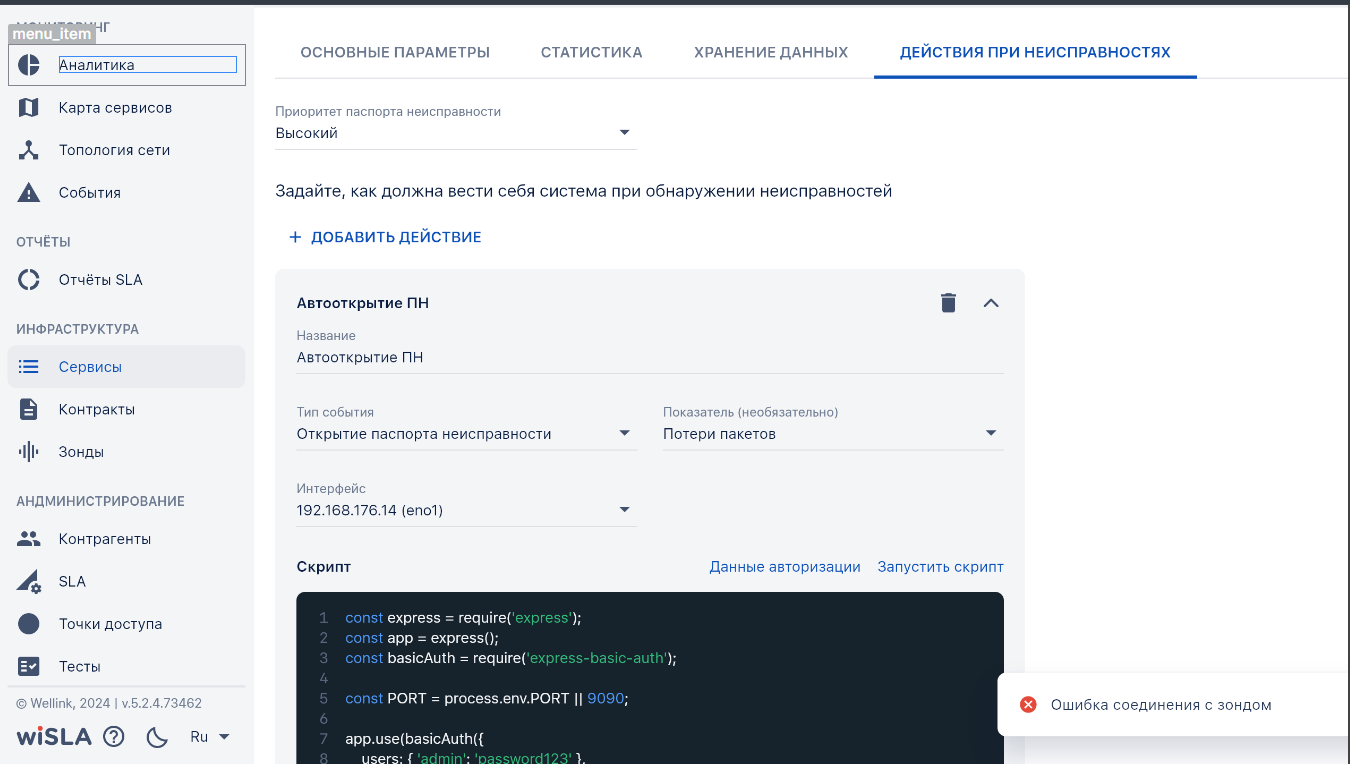
Task: Open the Интерфейс dropdown
Action: click(467, 510)
